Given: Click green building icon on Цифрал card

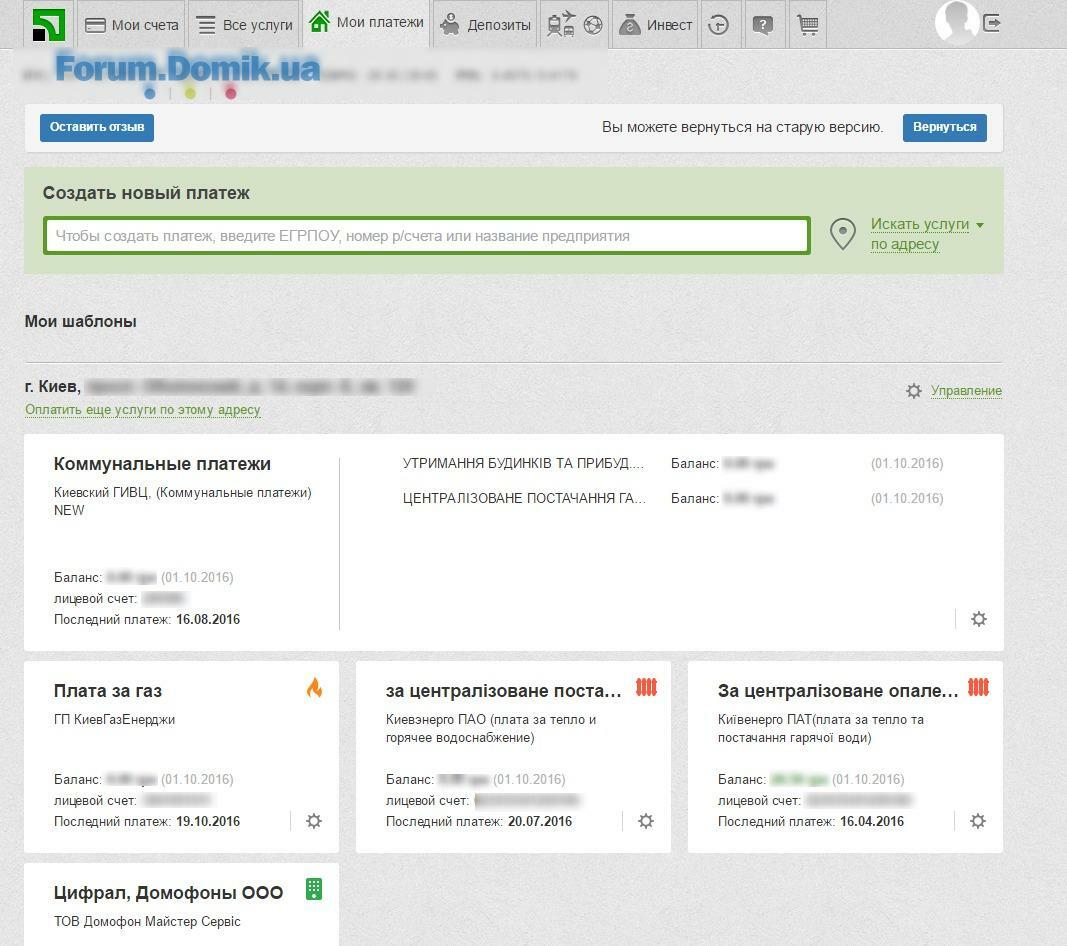Looking at the screenshot, I should point(314,889).
